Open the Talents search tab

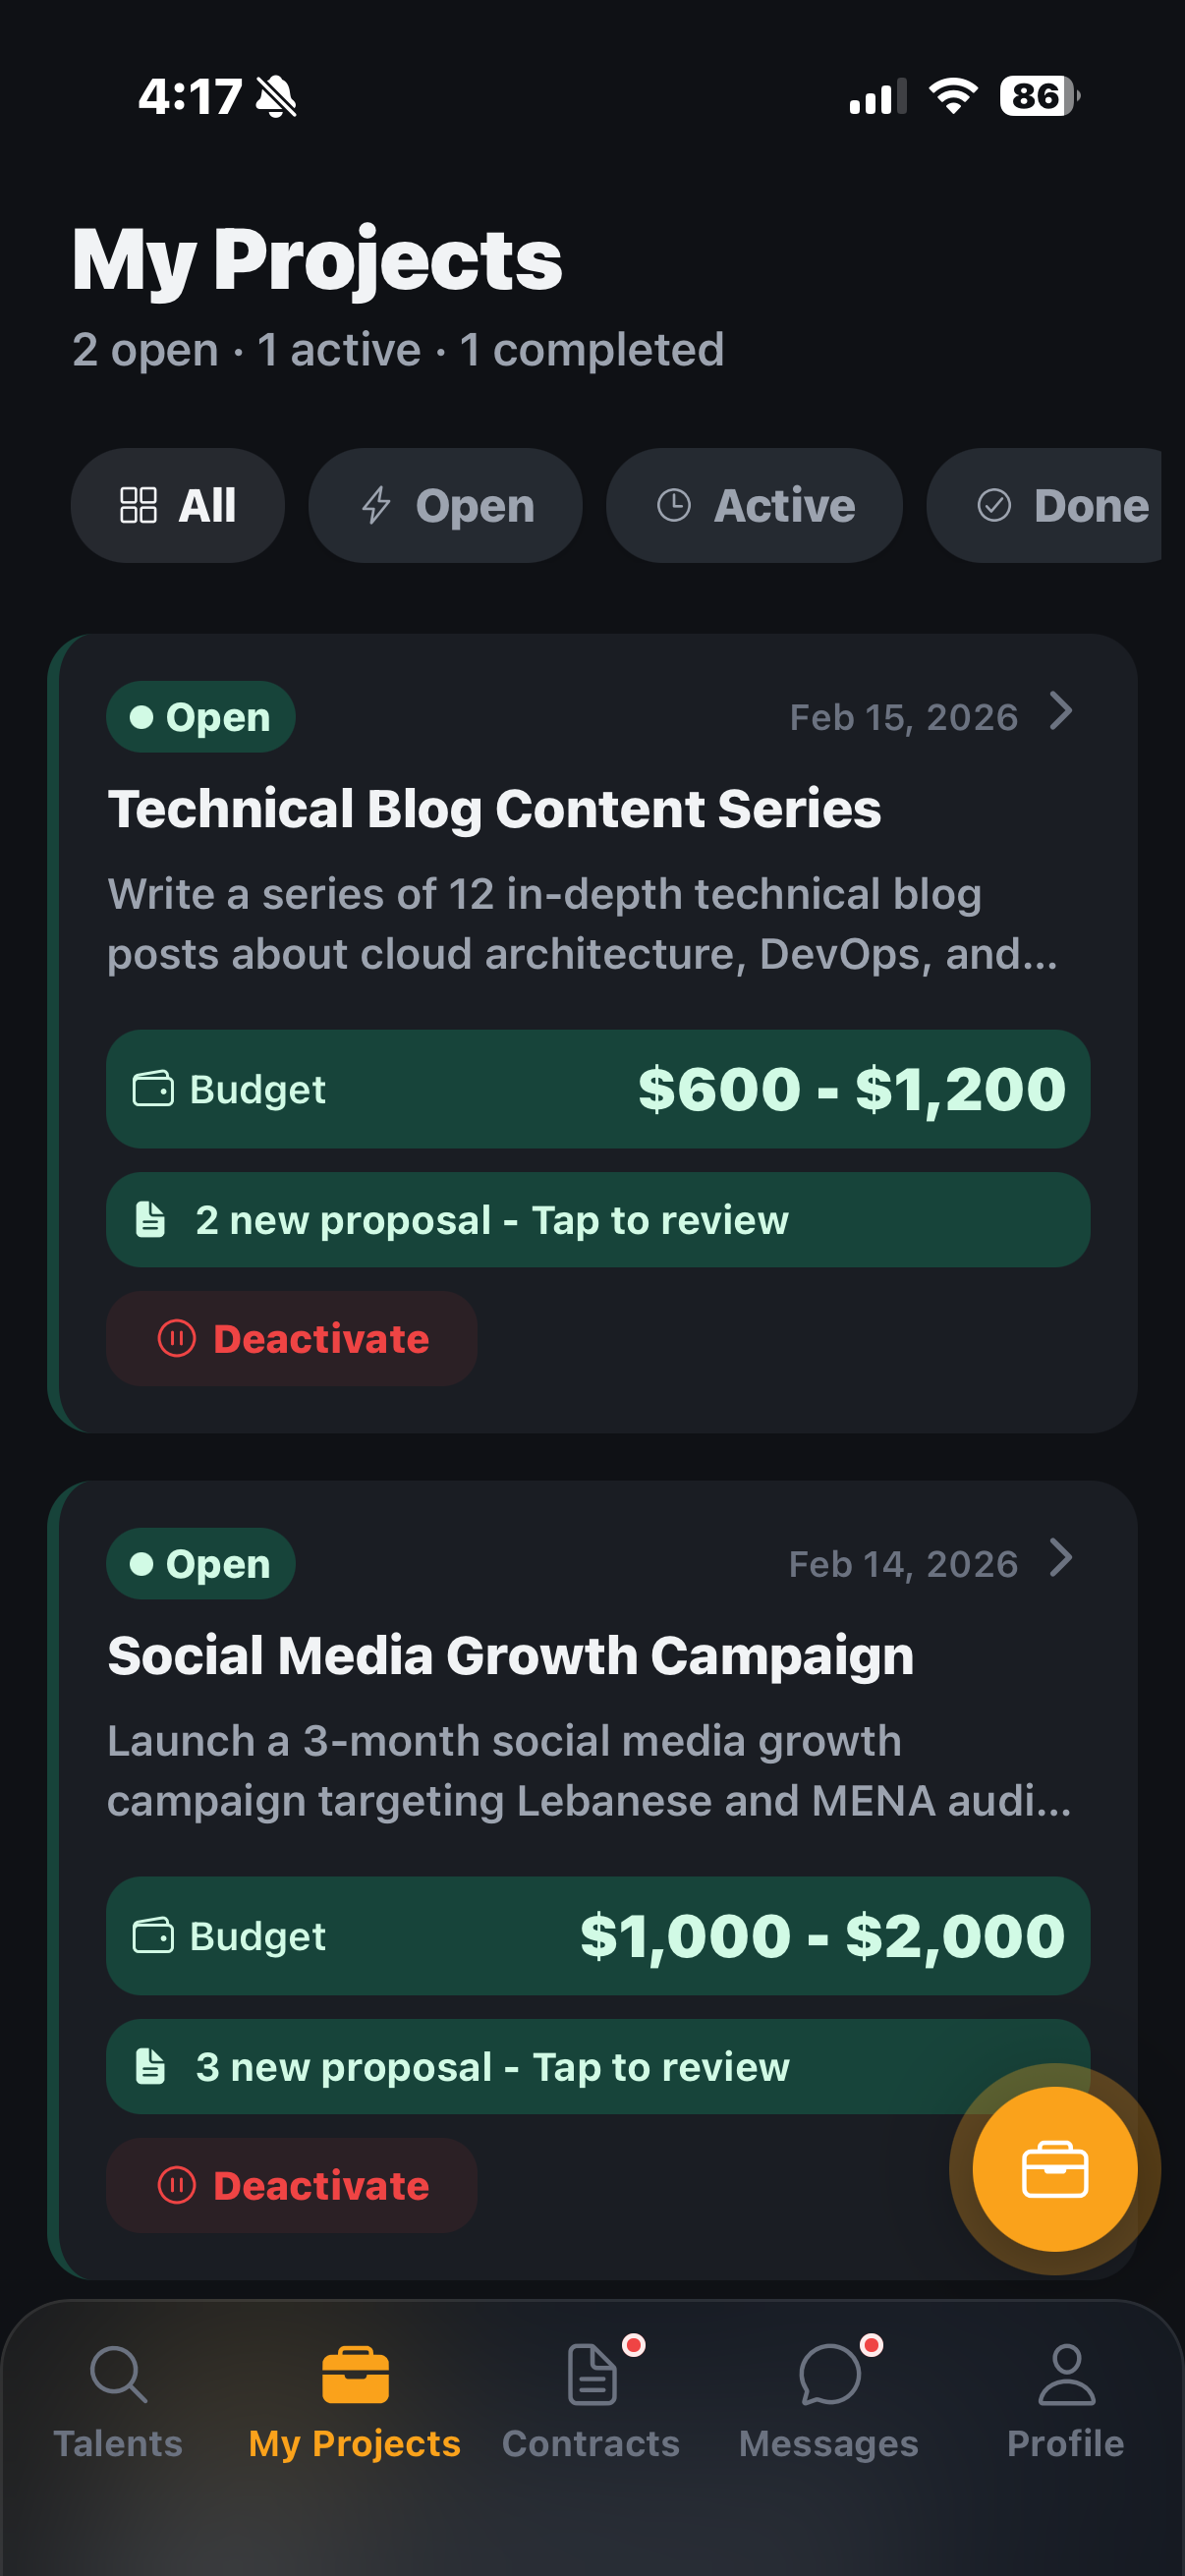[x=118, y=2401]
